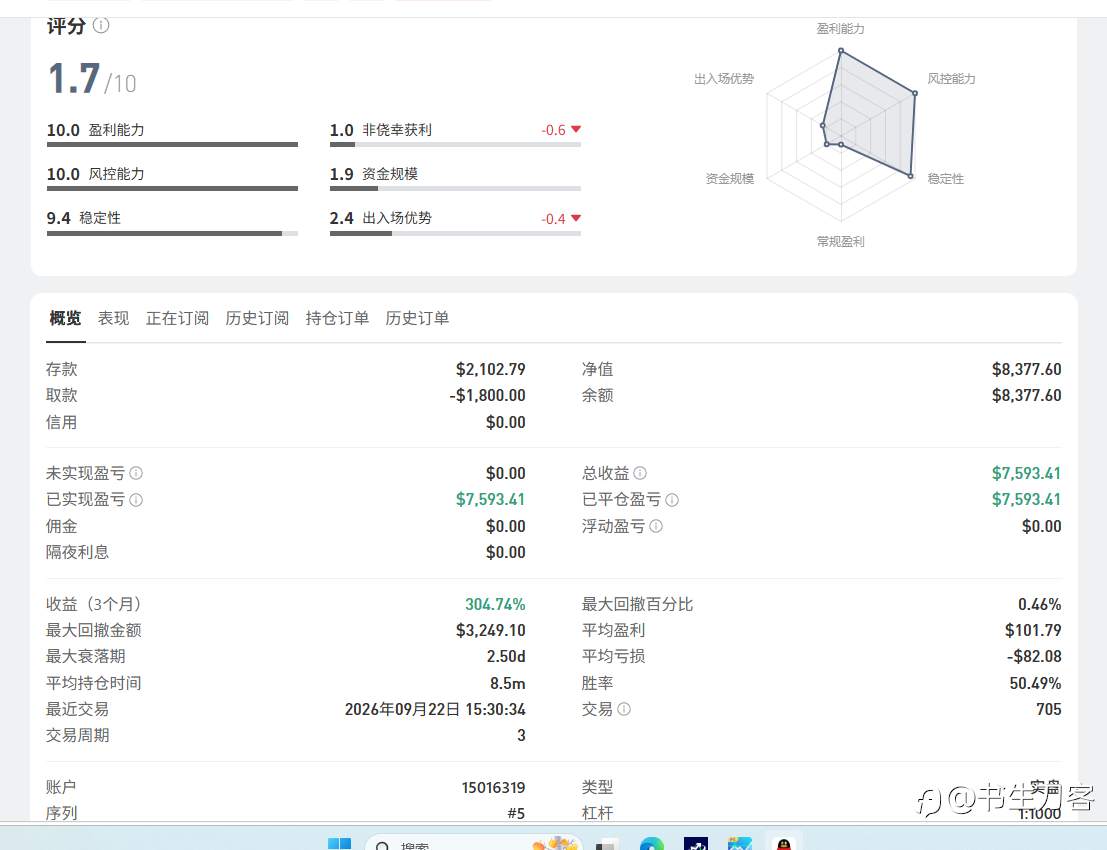Click the 出入场优势 score label
This screenshot has width=1107, height=850.
[x=397, y=218]
